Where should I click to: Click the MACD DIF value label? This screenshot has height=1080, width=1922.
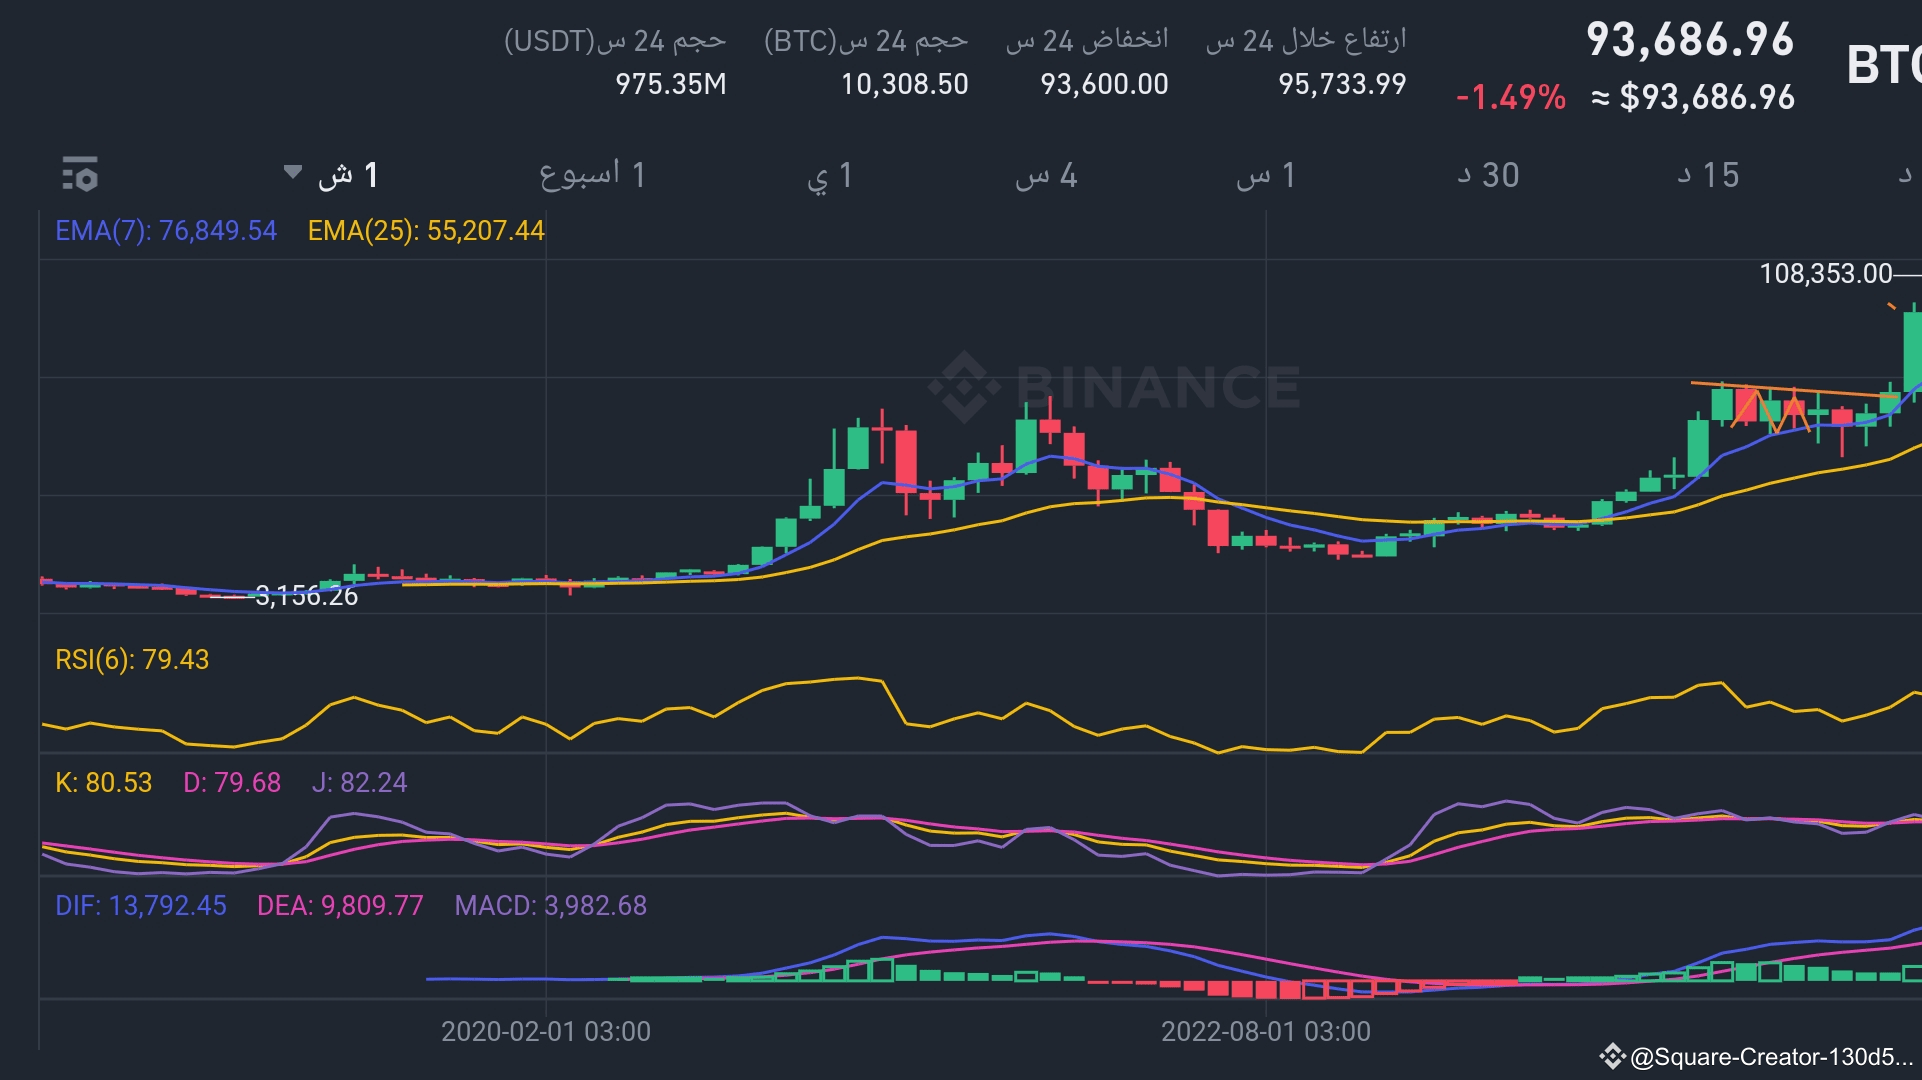coord(140,906)
